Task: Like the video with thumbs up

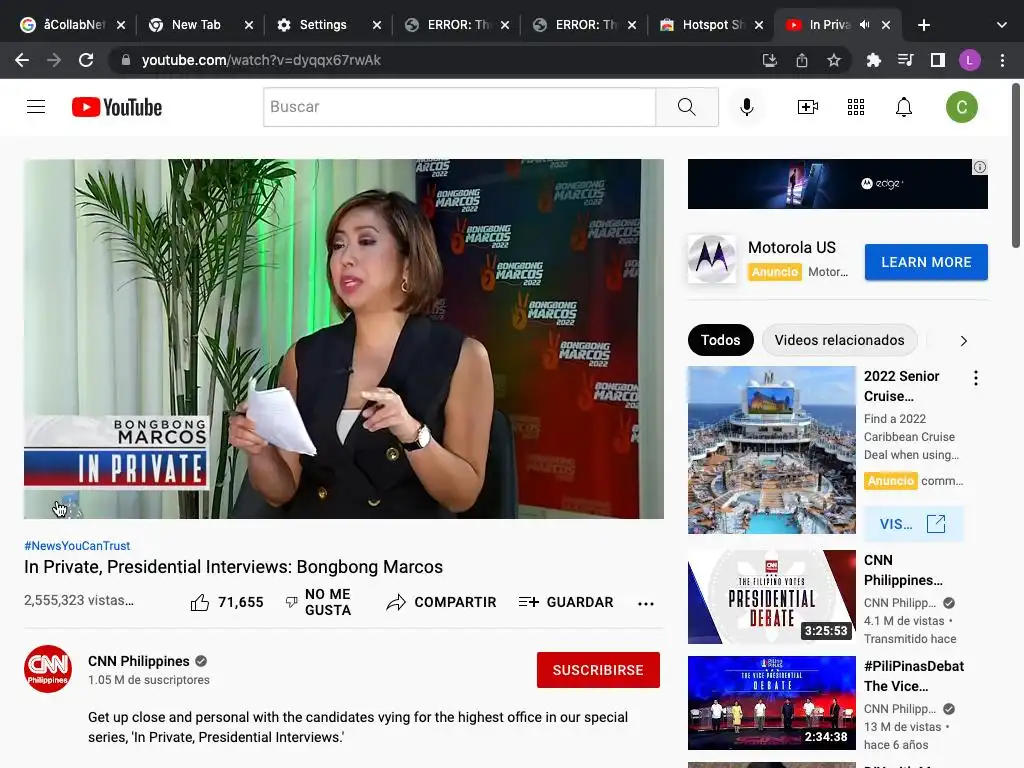Action: (x=227, y=602)
